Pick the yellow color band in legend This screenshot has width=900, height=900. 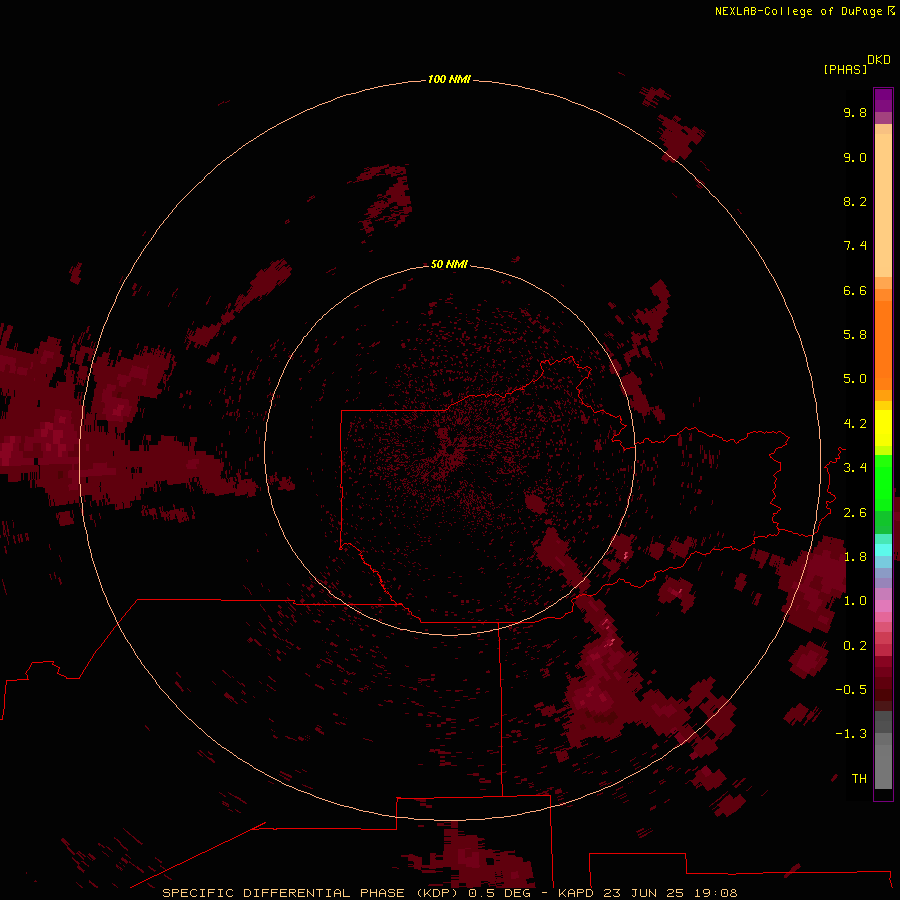click(883, 428)
